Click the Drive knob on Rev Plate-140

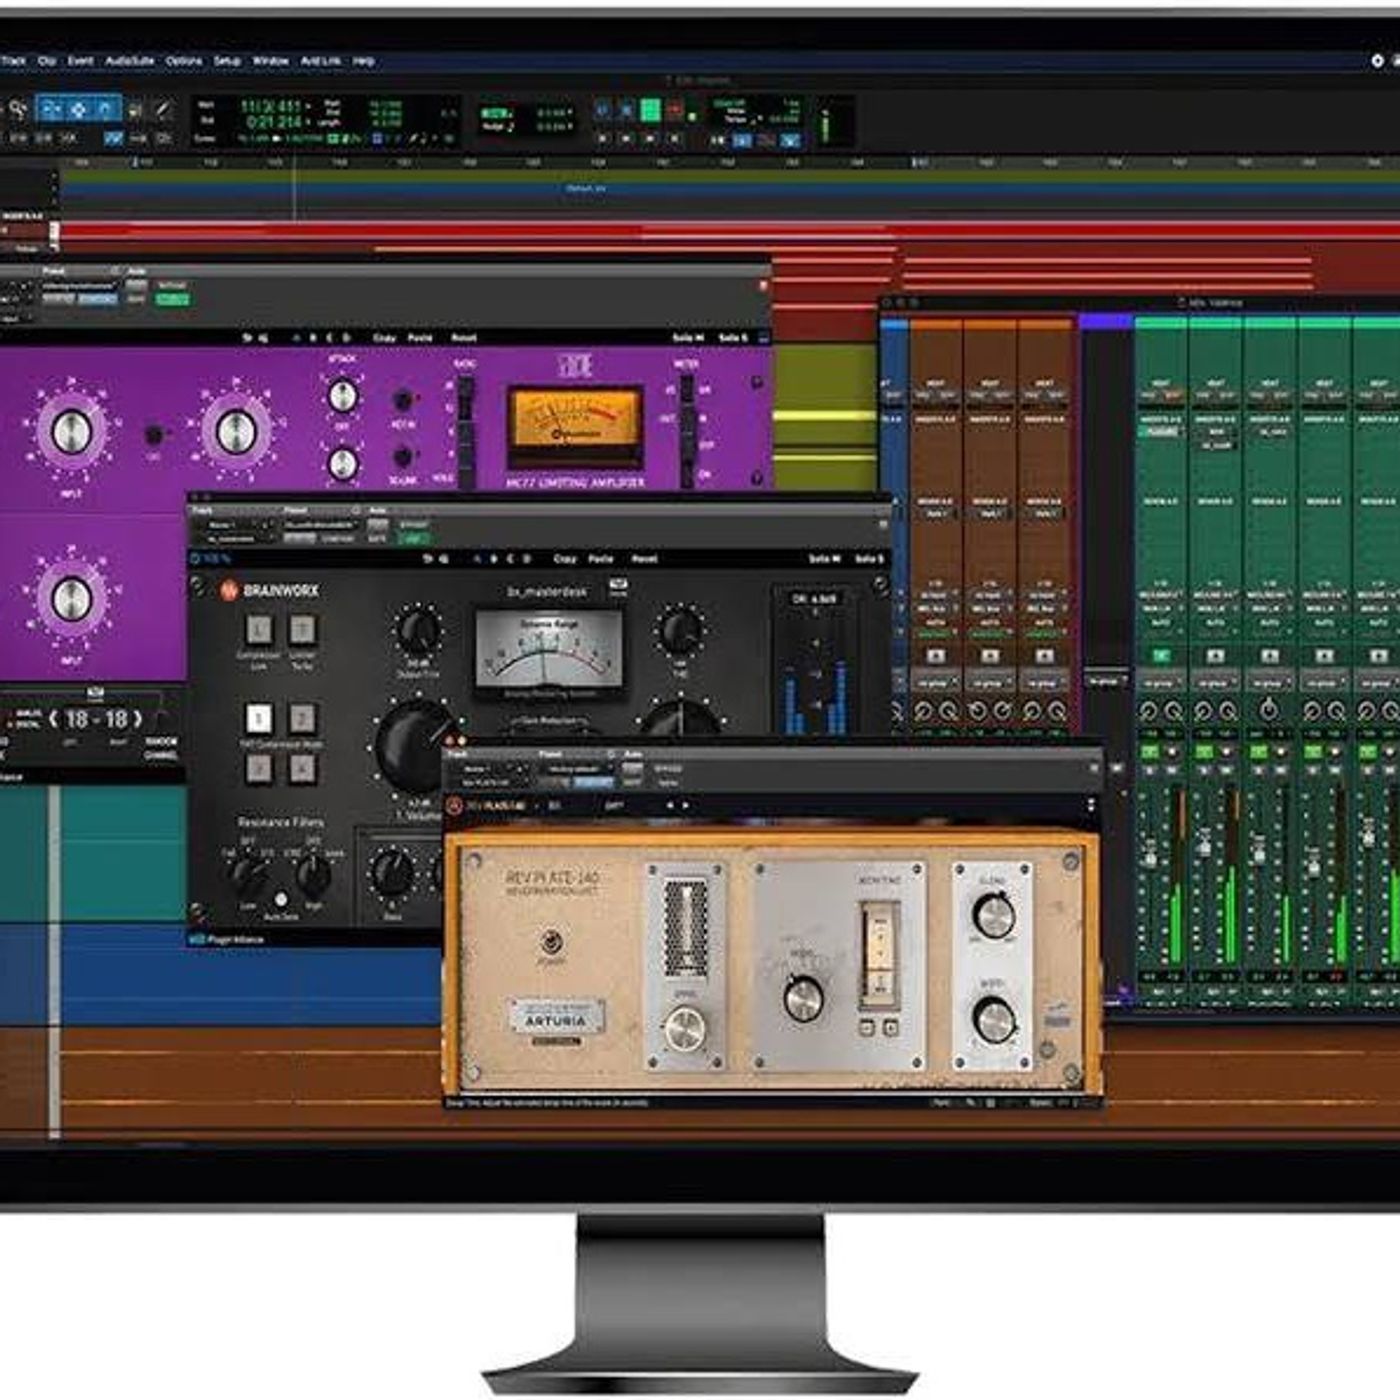tap(684, 1028)
